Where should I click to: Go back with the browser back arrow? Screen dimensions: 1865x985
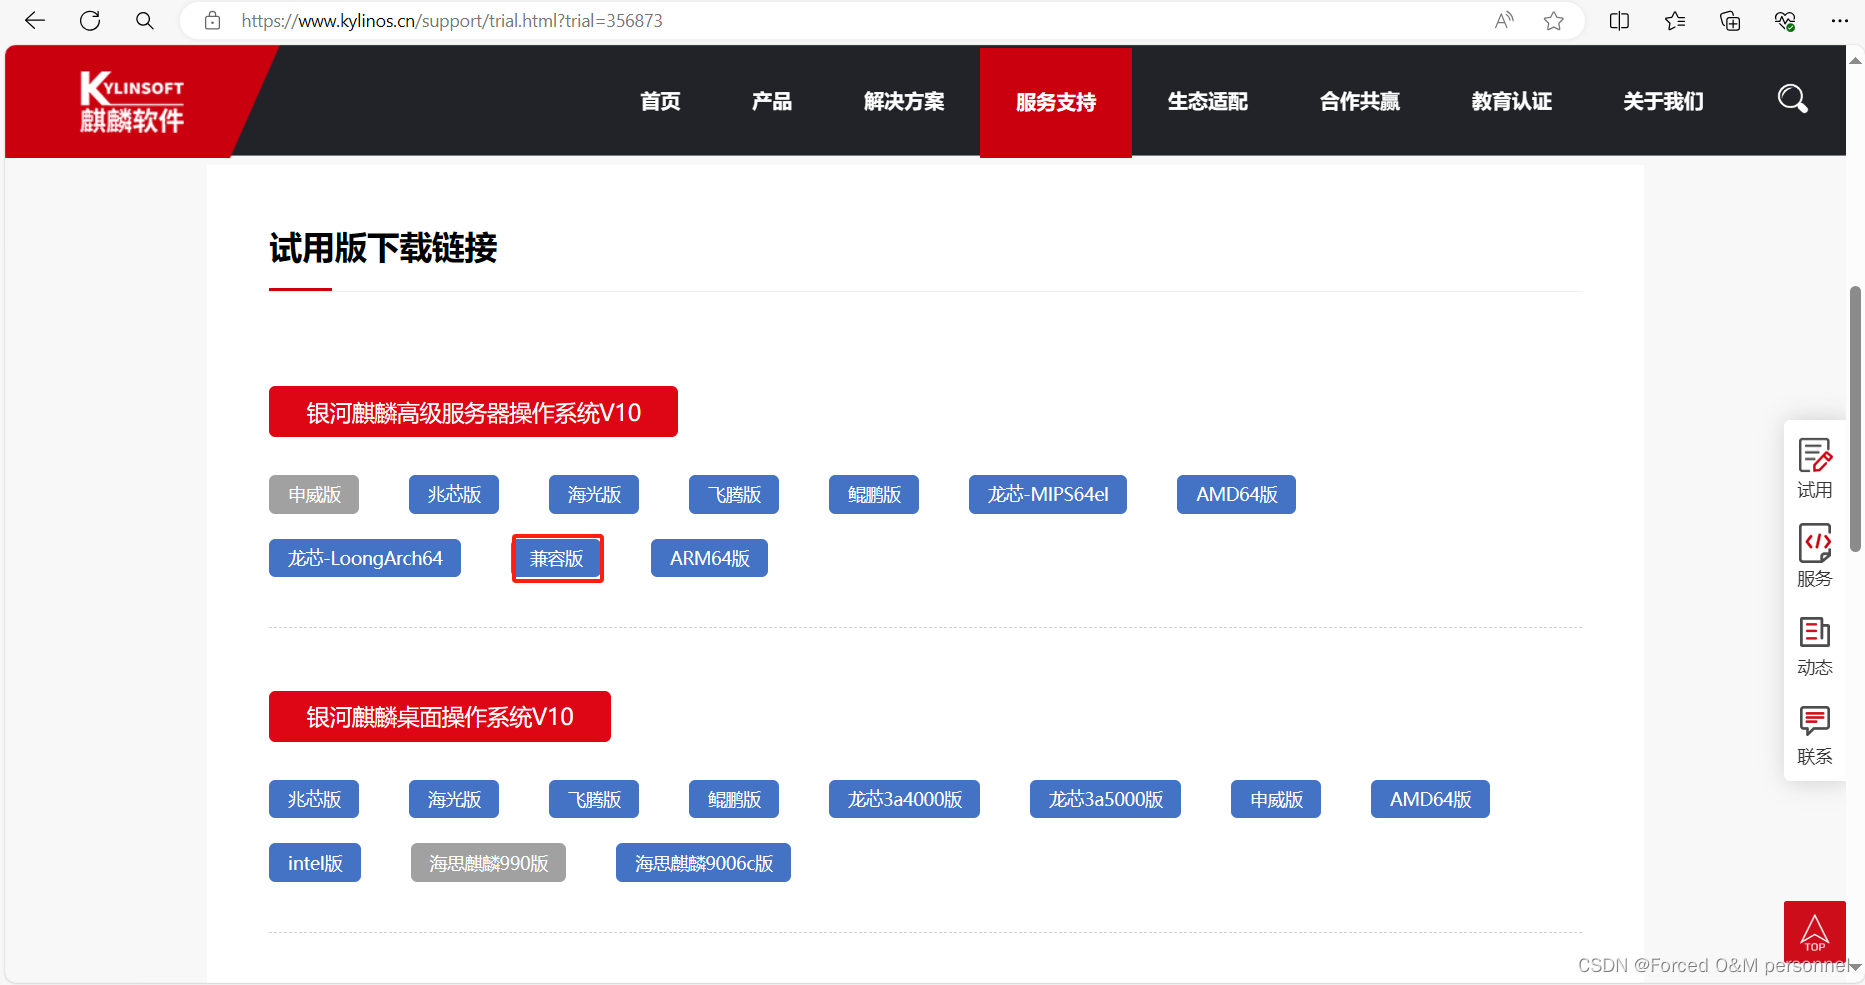[35, 21]
